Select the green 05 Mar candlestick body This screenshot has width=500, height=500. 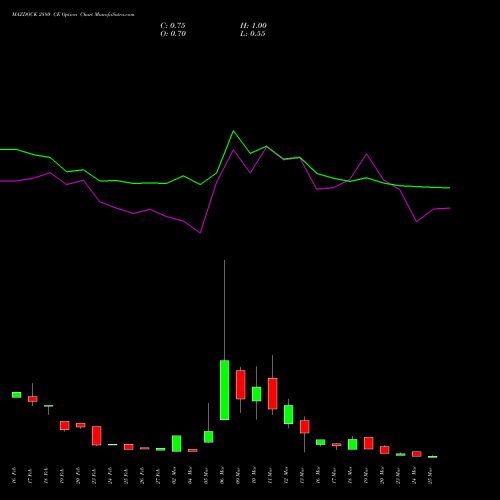click(x=209, y=437)
